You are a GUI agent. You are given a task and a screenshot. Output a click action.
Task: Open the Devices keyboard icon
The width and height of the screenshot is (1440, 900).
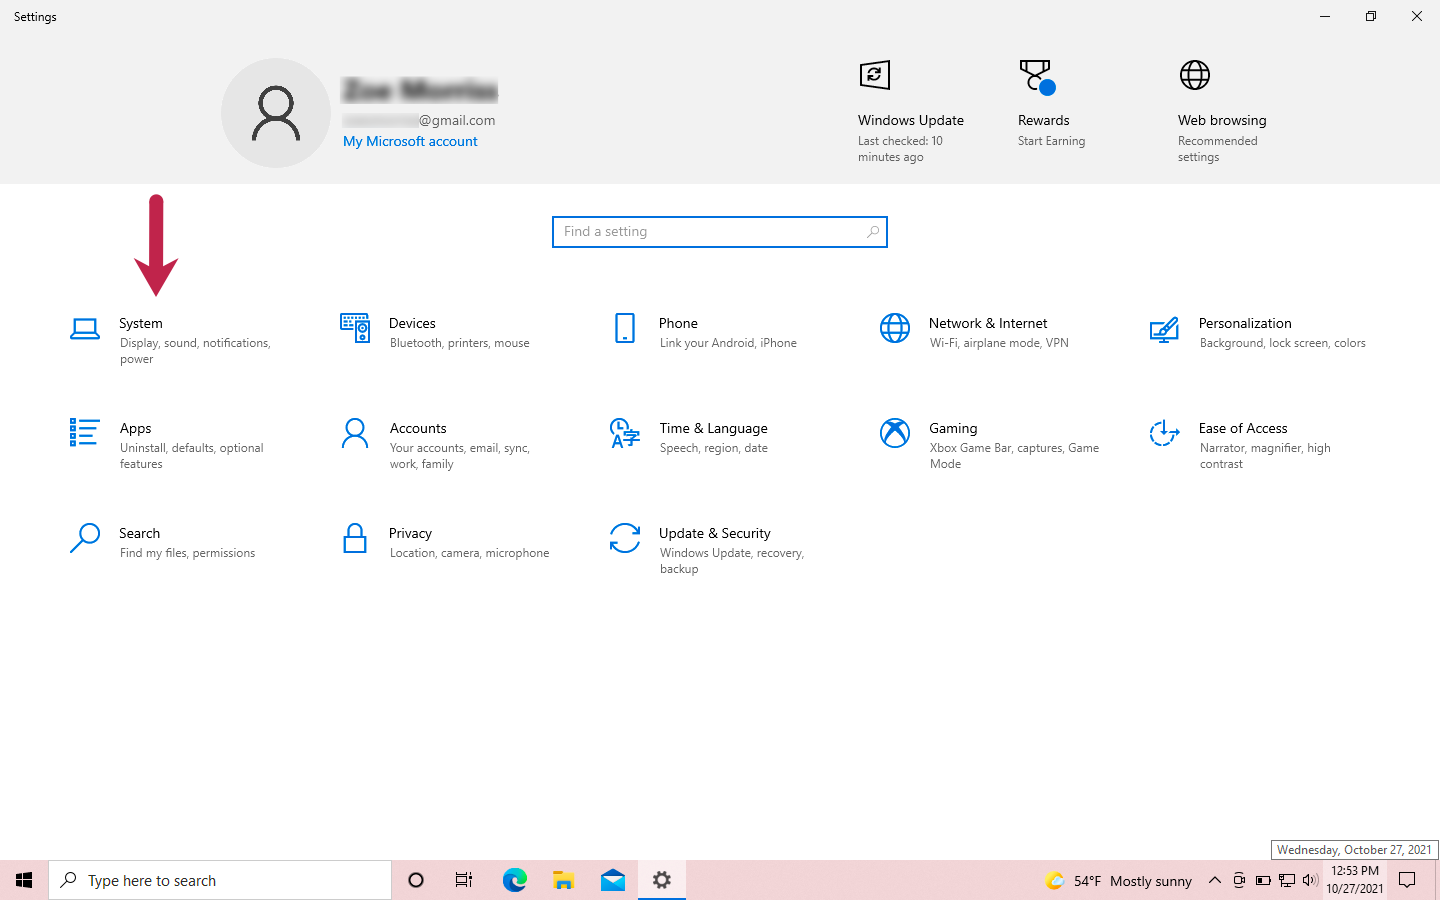(355, 328)
